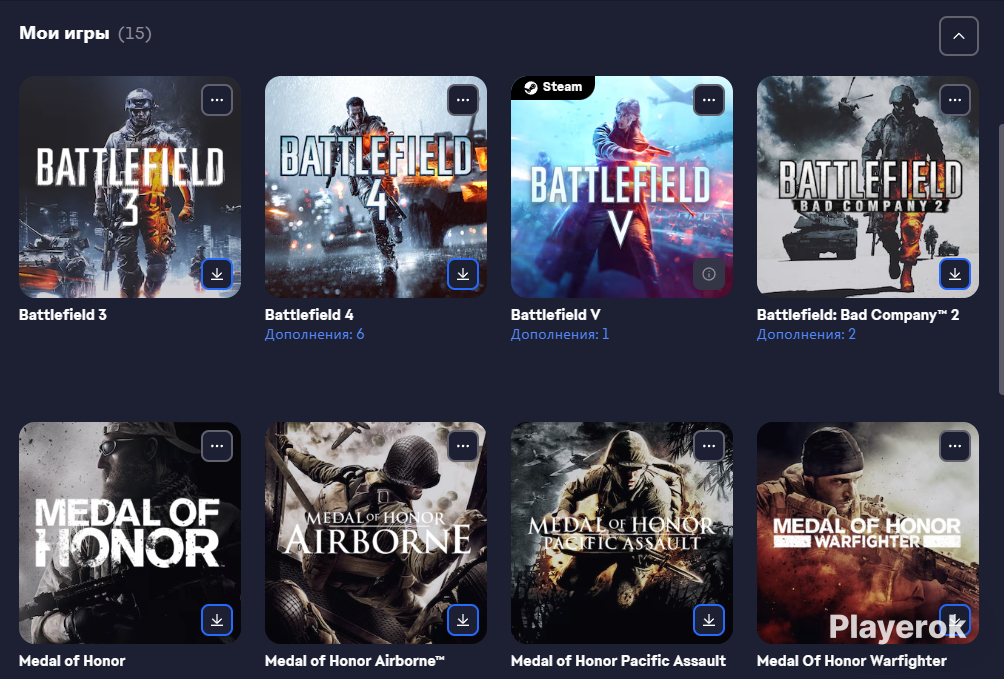
Task: Click the Battlefield 4 title text
Action: [309, 315]
